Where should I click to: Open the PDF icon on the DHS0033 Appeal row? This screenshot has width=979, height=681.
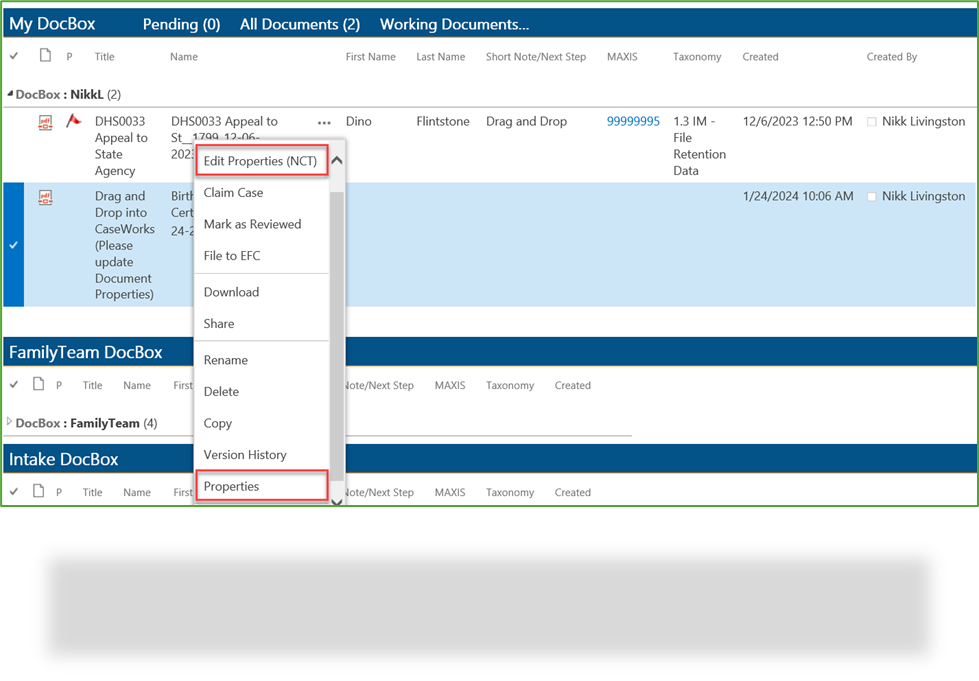pyautogui.click(x=45, y=121)
